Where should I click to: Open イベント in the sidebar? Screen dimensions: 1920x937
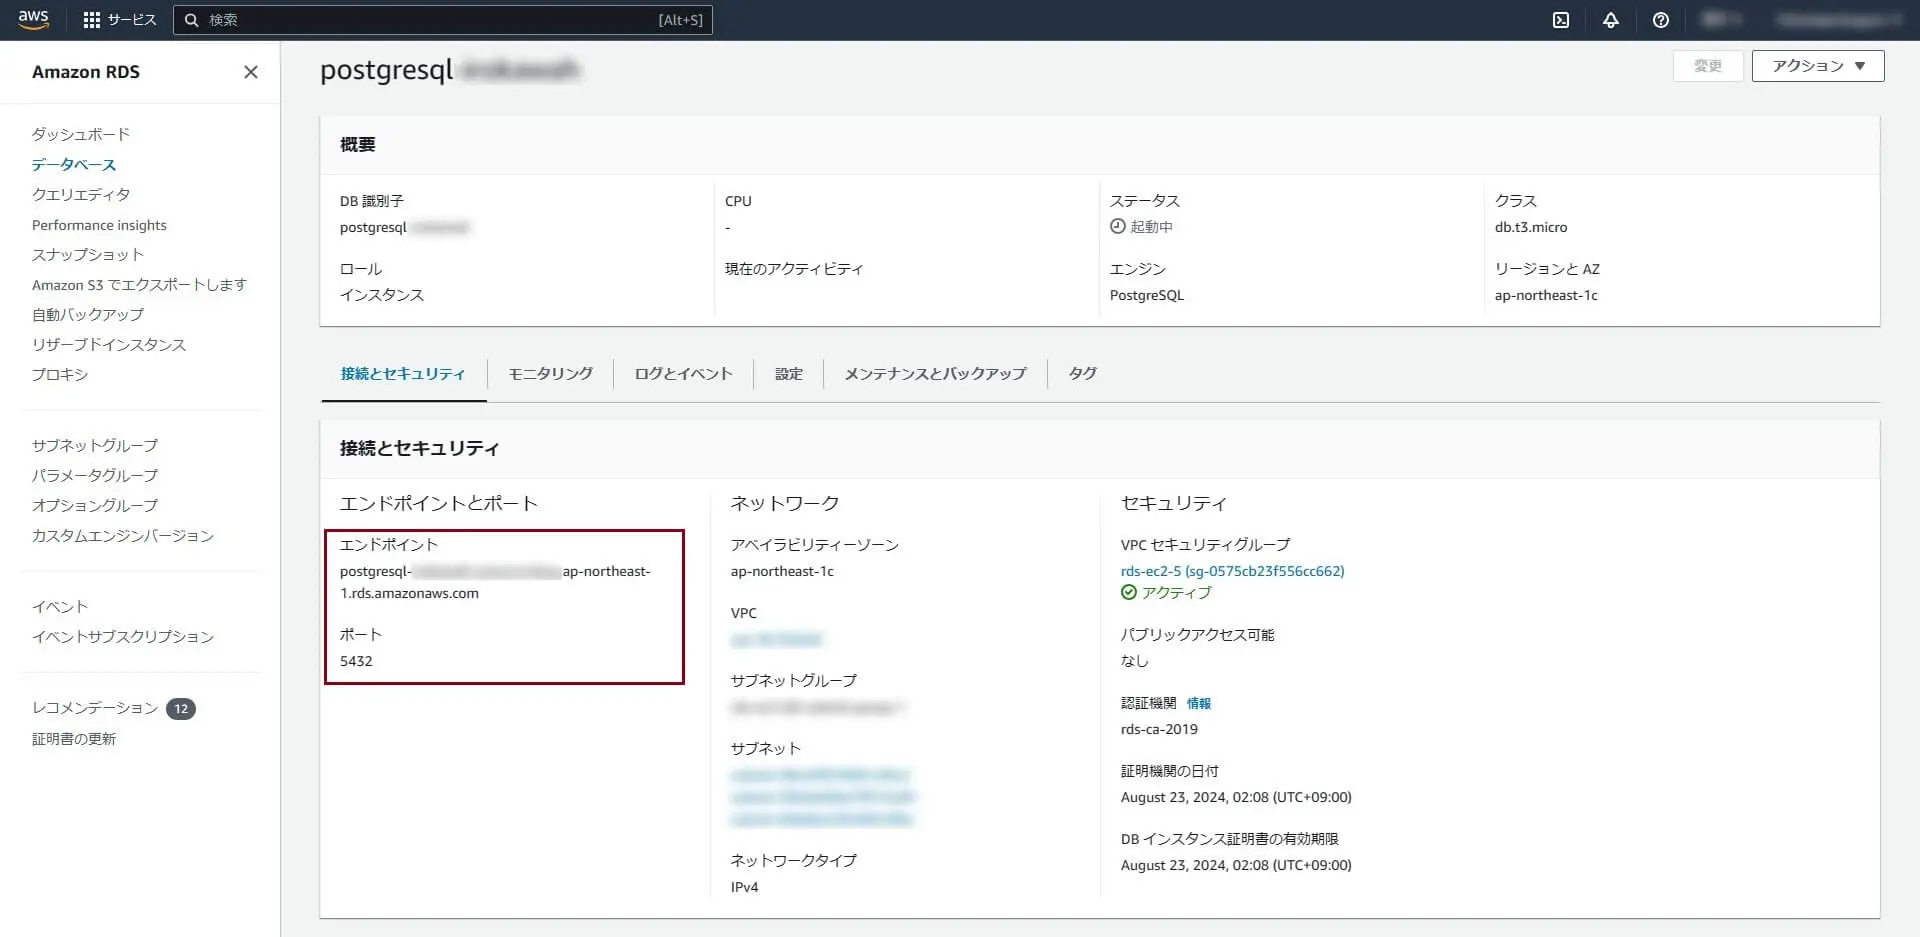coord(60,606)
